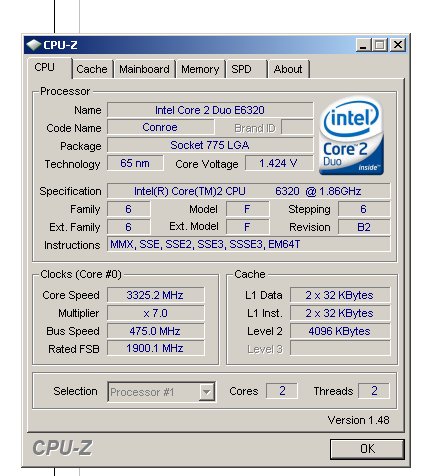432x476 pixels.
Task: Show the About tab
Action: point(288,69)
